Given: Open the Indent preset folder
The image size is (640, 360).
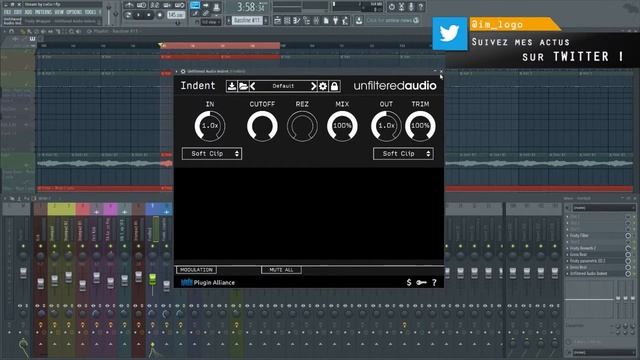Looking at the screenshot, I should tap(243, 86).
